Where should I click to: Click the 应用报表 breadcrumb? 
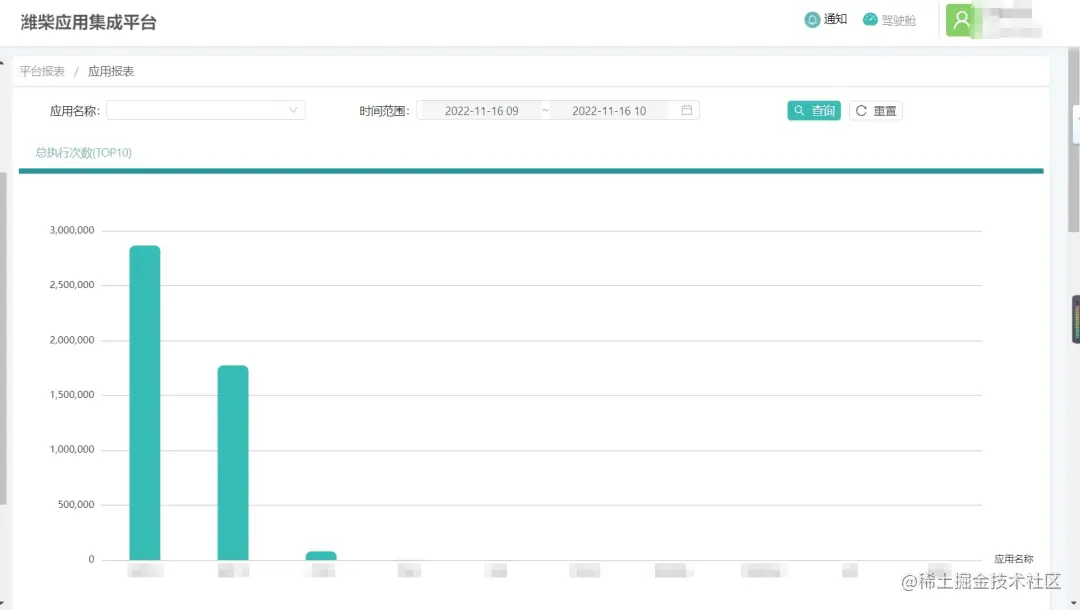click(111, 71)
